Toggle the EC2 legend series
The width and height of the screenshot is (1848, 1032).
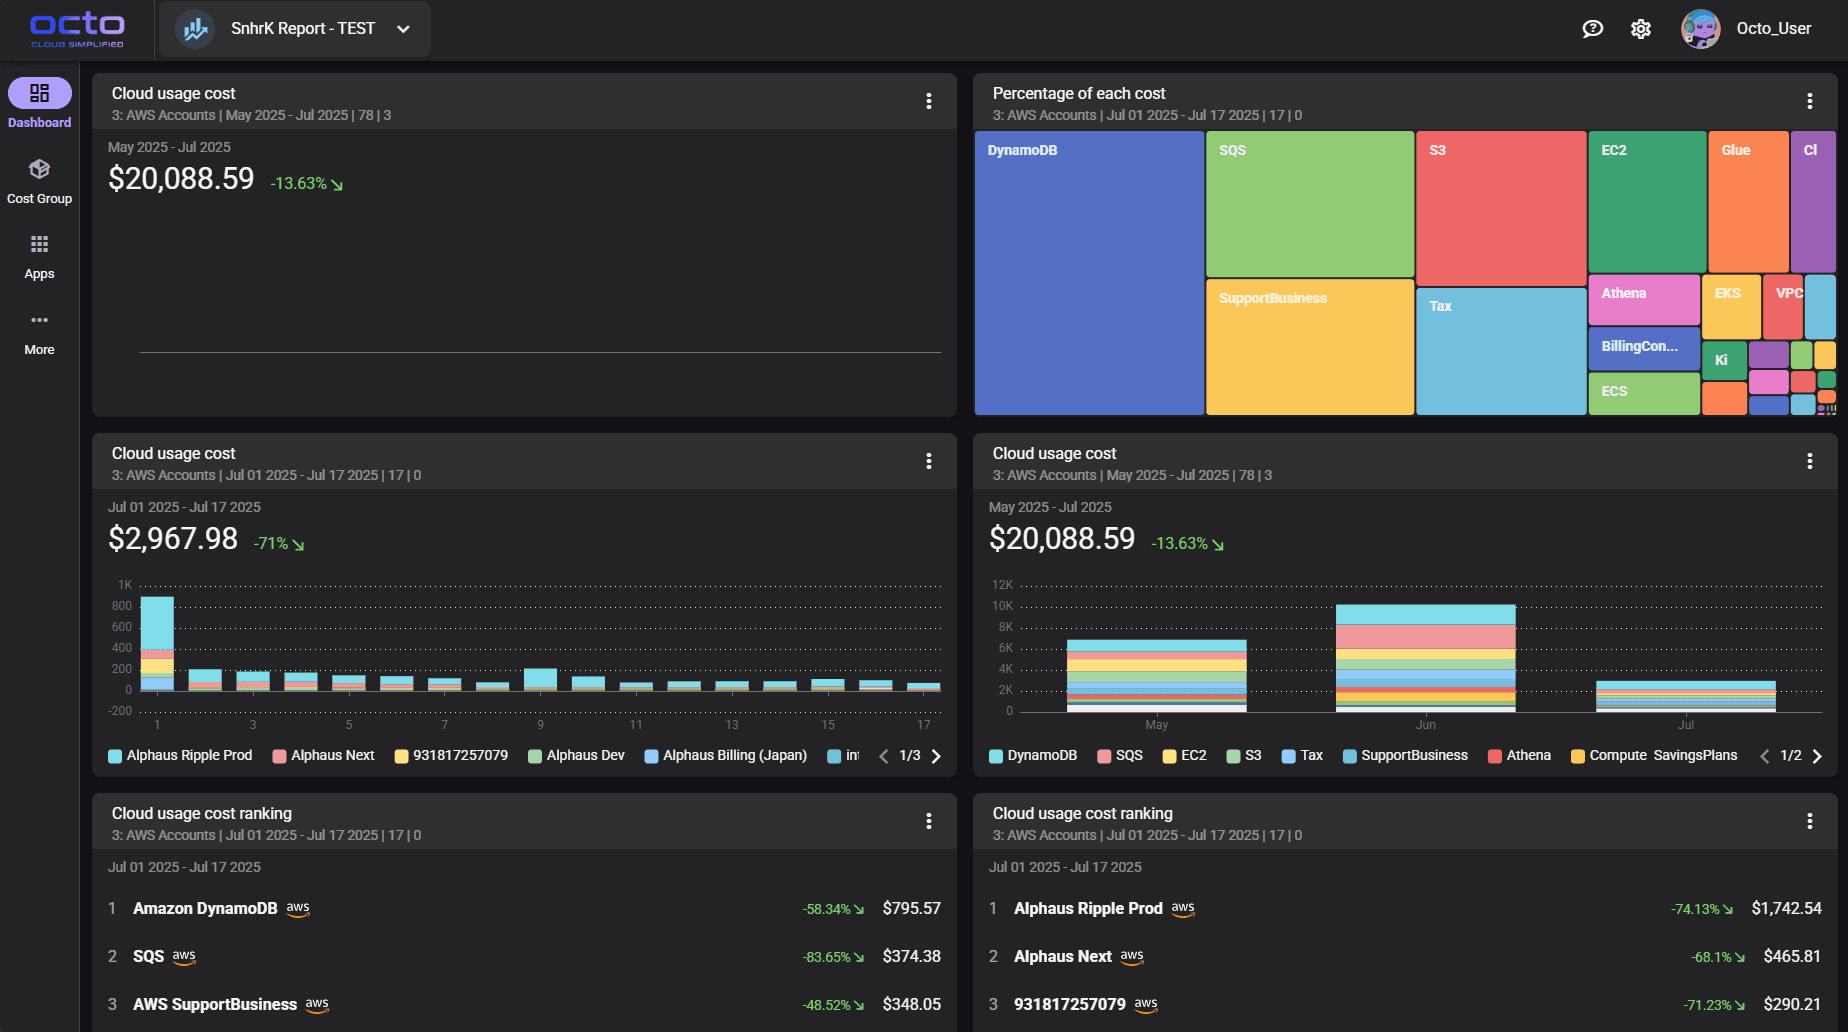point(1184,756)
